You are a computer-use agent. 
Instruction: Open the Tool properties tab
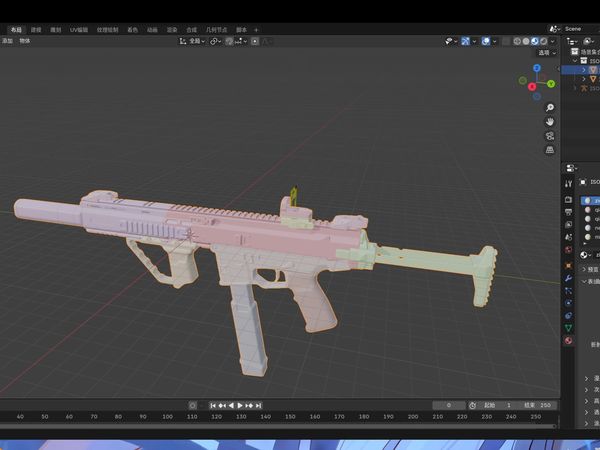tap(568, 184)
